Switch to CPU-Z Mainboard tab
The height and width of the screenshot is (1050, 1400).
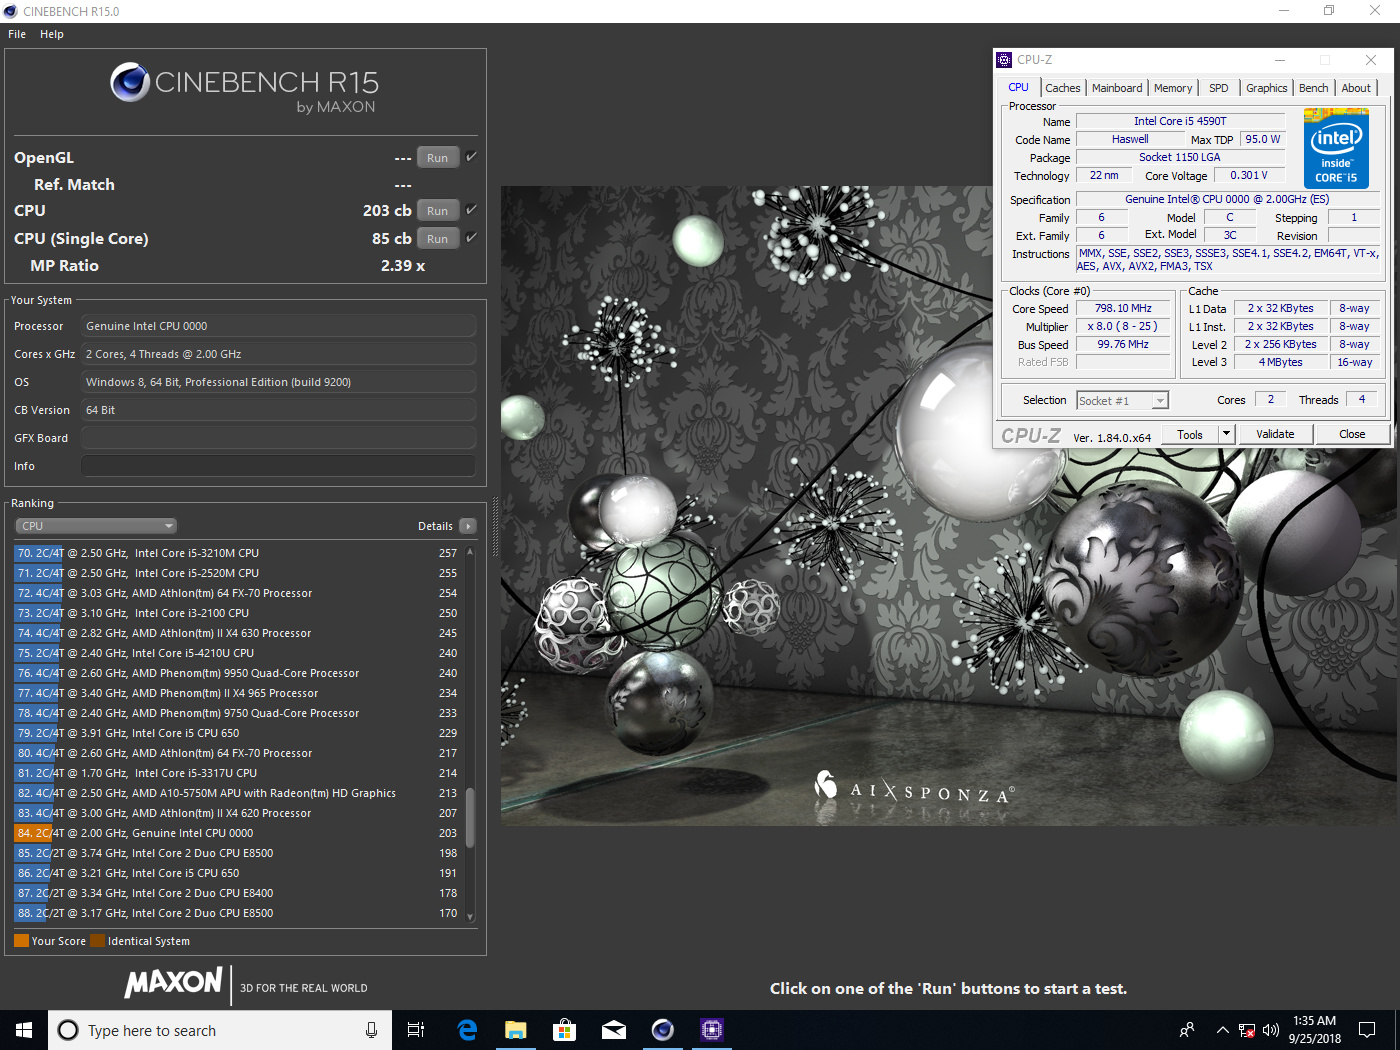(x=1117, y=88)
